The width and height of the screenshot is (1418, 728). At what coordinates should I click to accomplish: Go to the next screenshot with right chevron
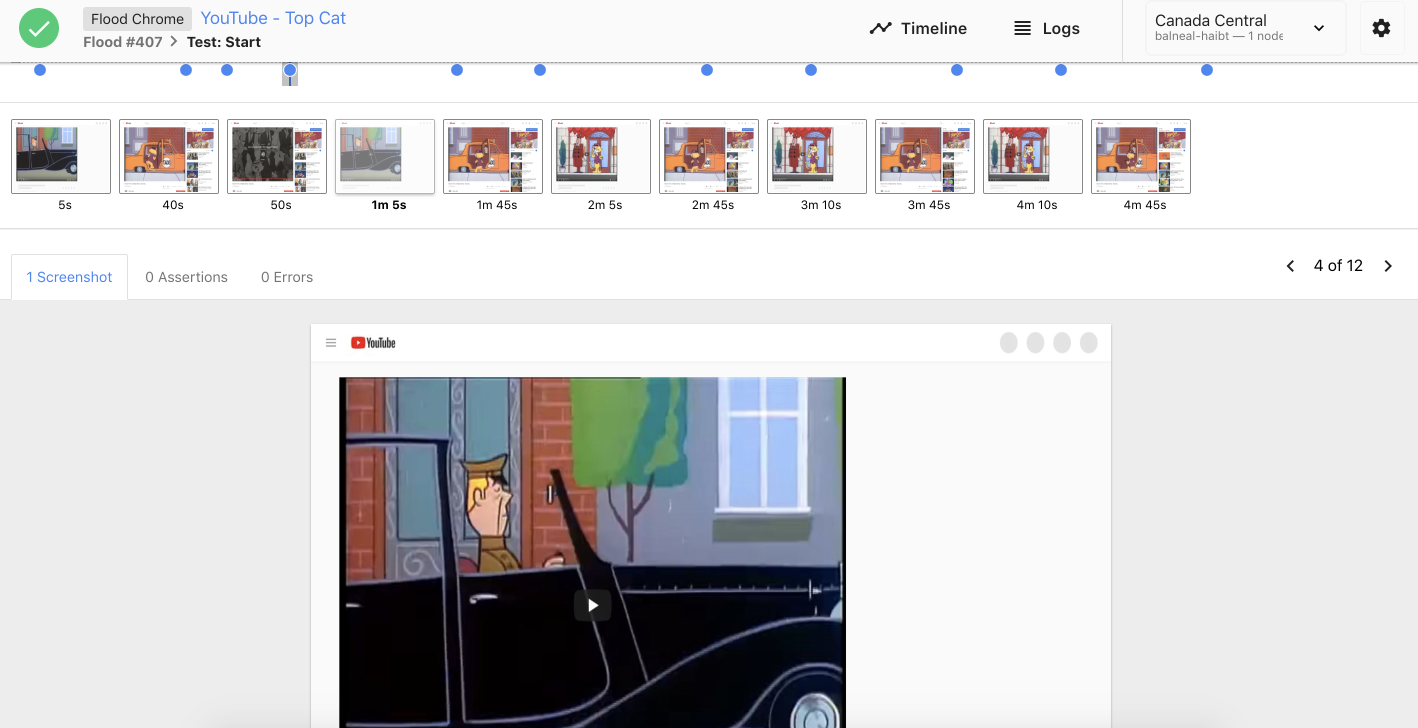pyautogui.click(x=1388, y=266)
